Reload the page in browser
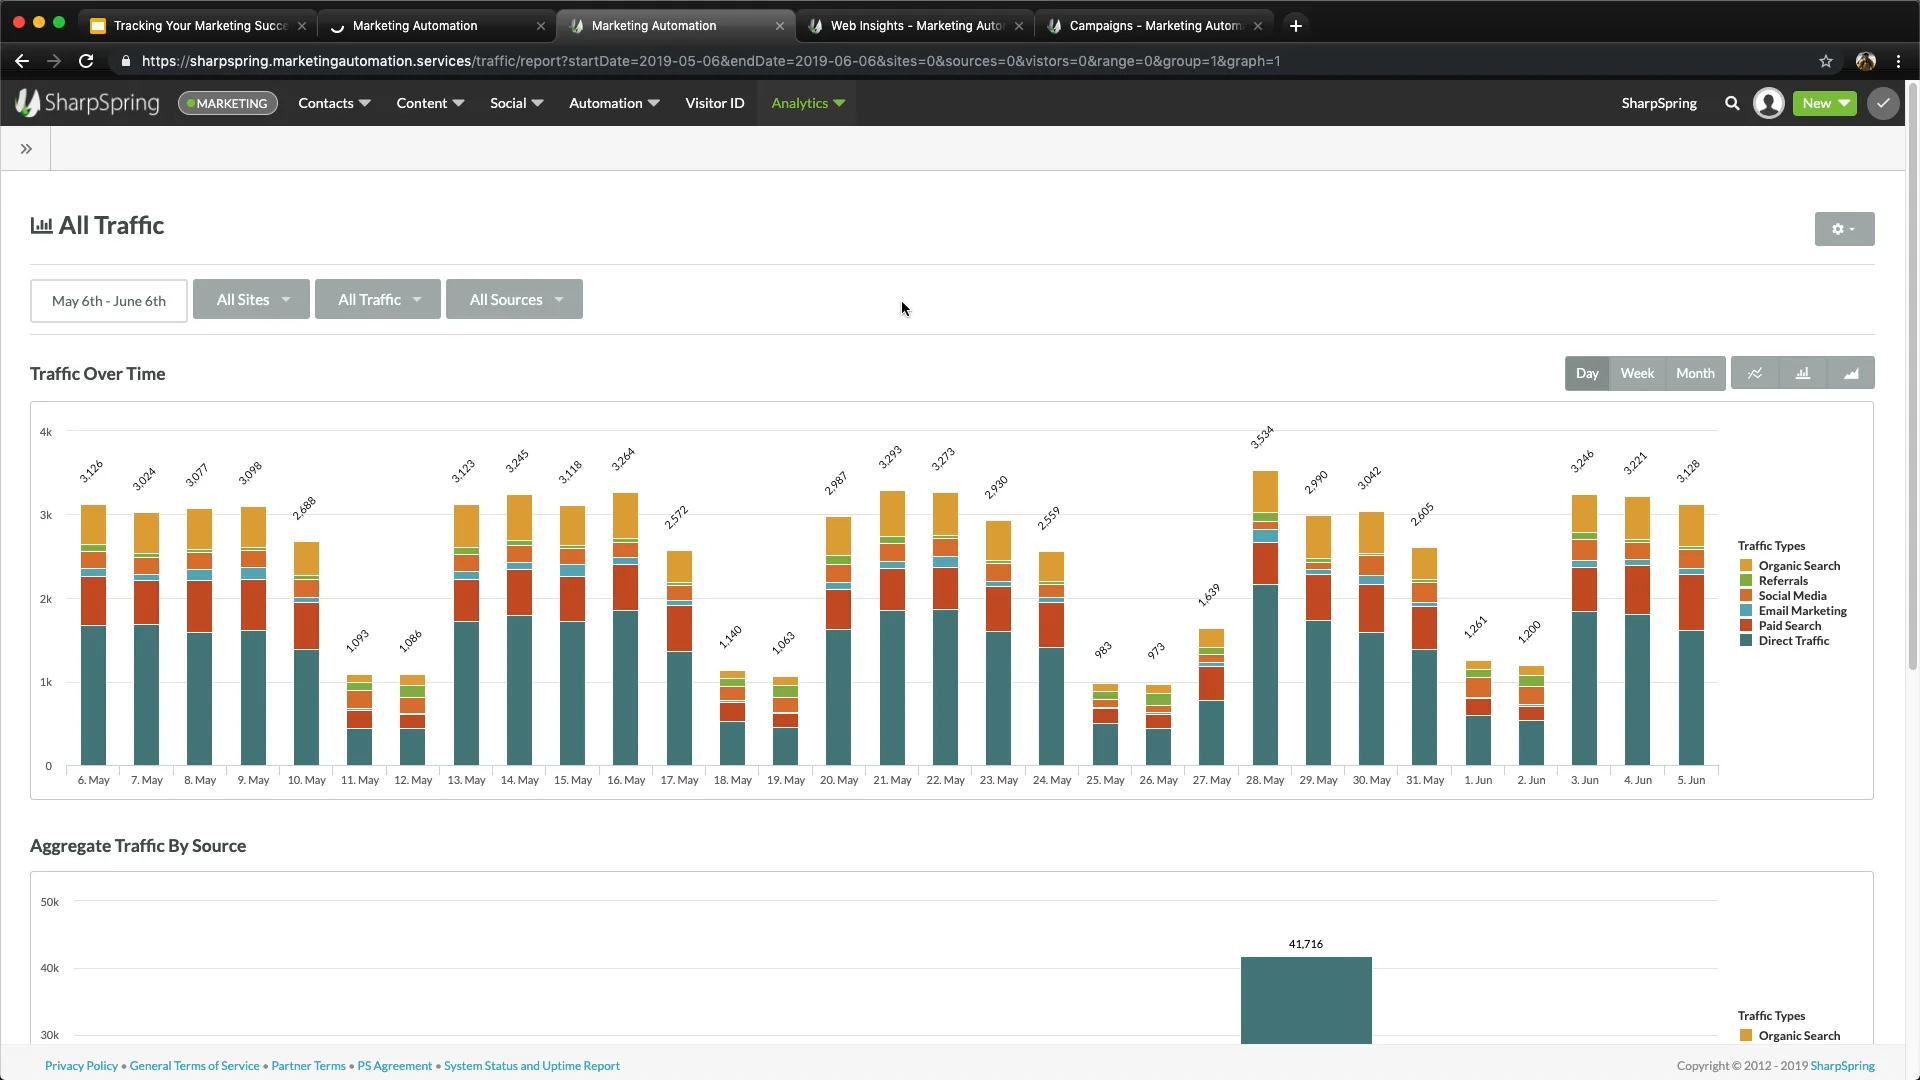 click(x=86, y=61)
